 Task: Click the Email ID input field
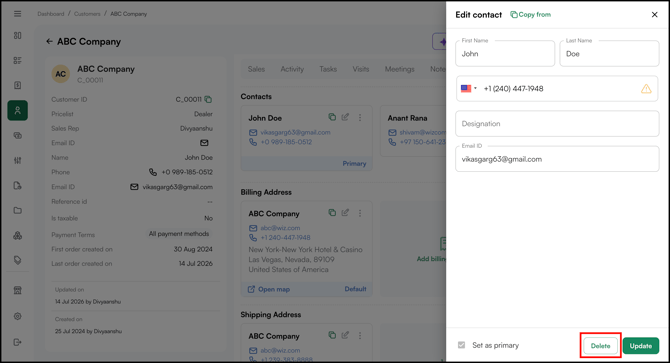point(557,159)
